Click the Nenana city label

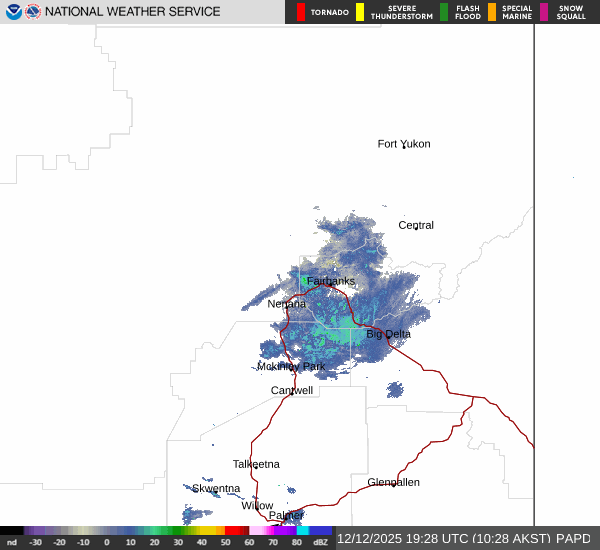pos(286,303)
